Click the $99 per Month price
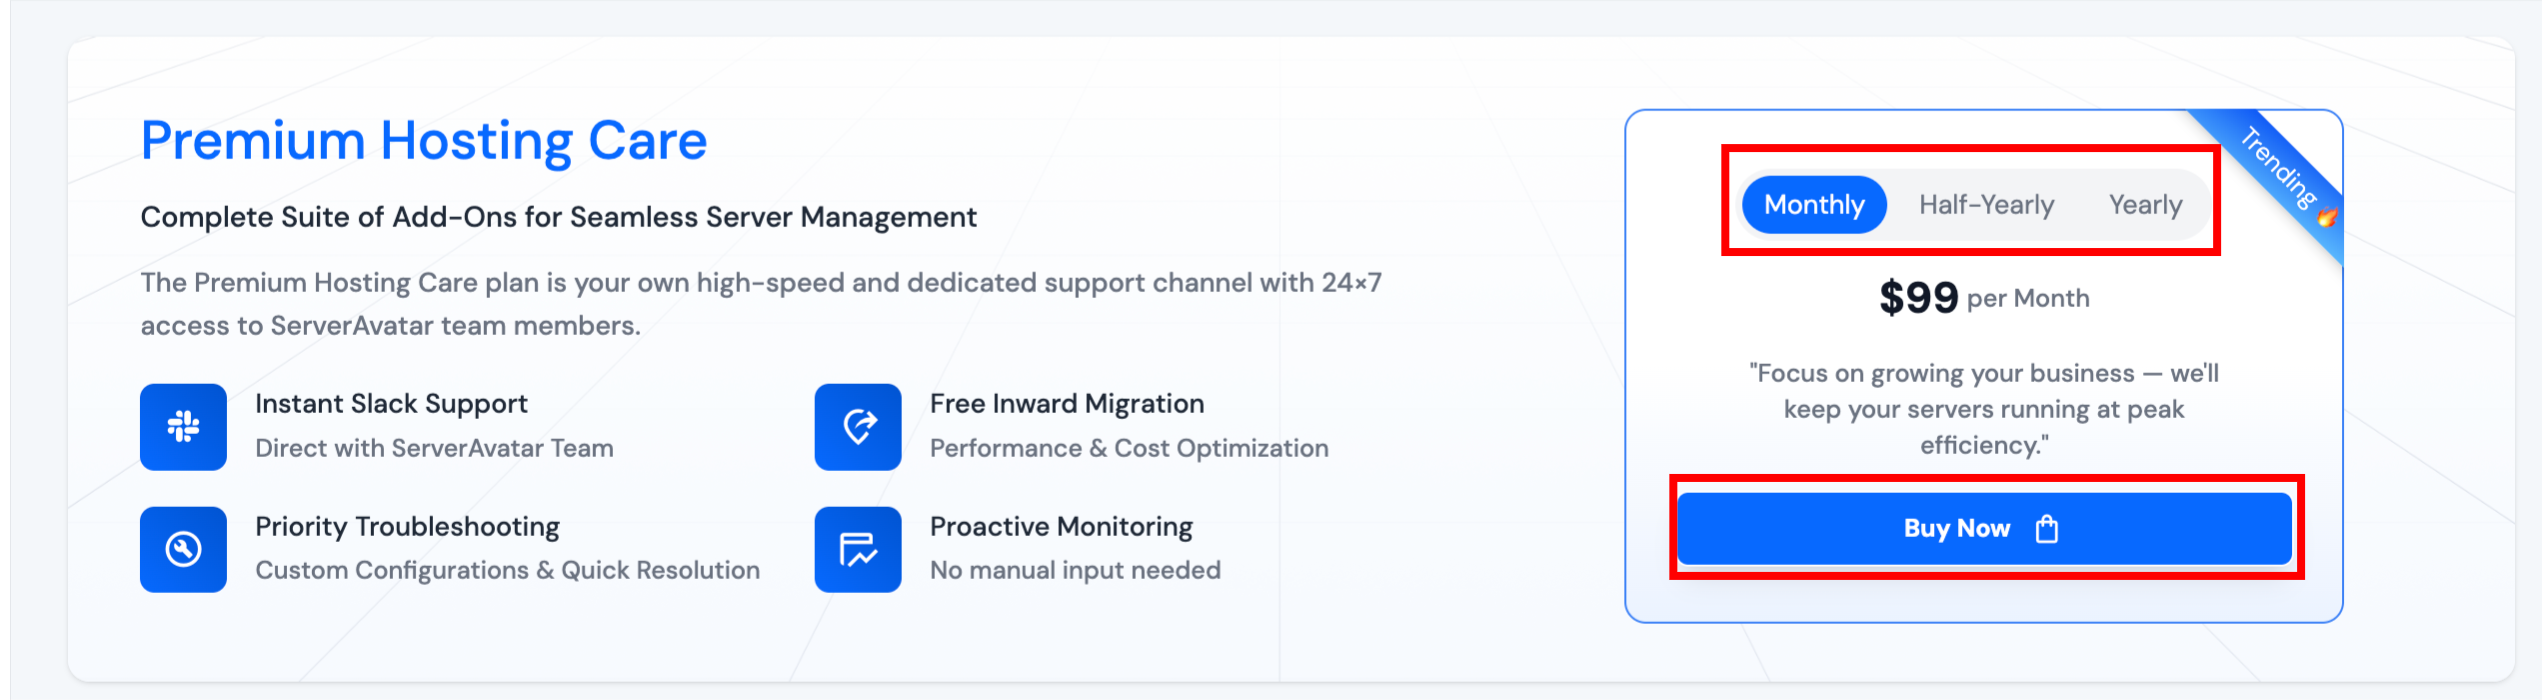2542x700 pixels. coord(1984,298)
